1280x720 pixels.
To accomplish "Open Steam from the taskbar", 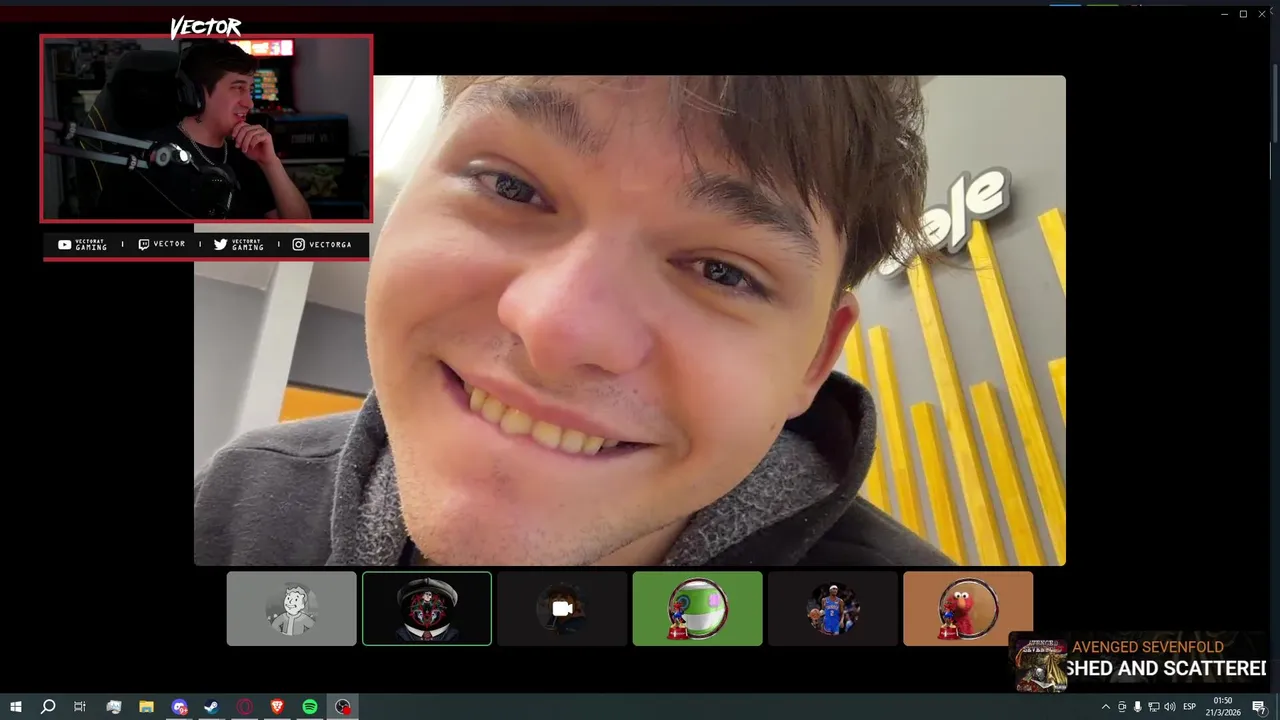I will [x=212, y=707].
